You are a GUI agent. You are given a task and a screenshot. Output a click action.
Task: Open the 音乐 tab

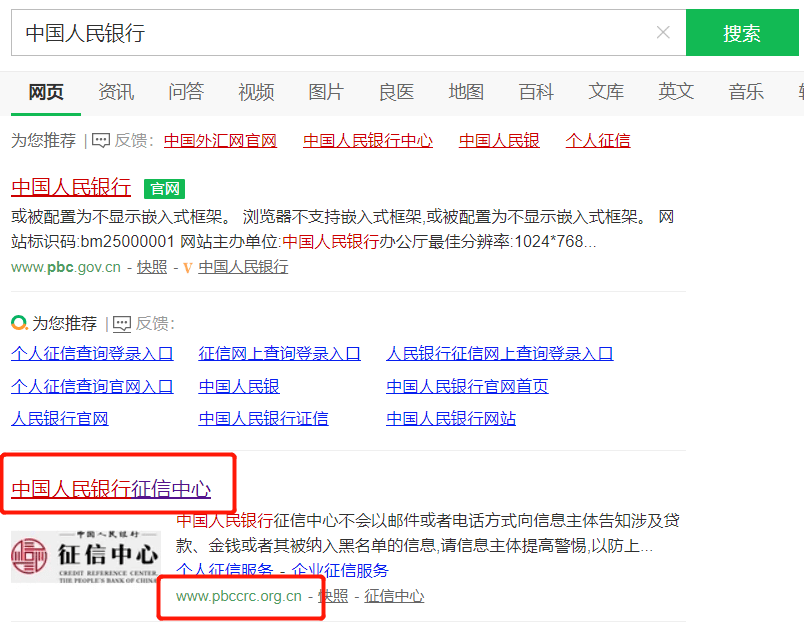(746, 92)
